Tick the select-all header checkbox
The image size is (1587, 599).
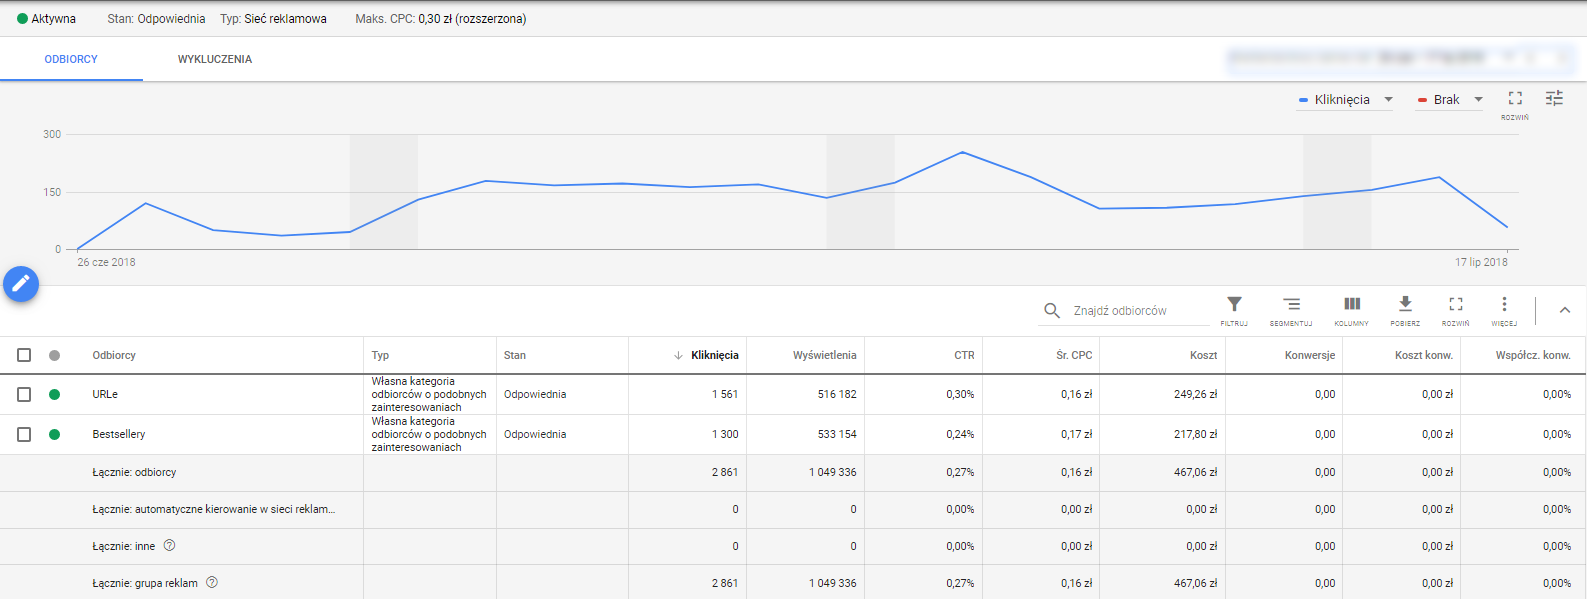(24, 355)
